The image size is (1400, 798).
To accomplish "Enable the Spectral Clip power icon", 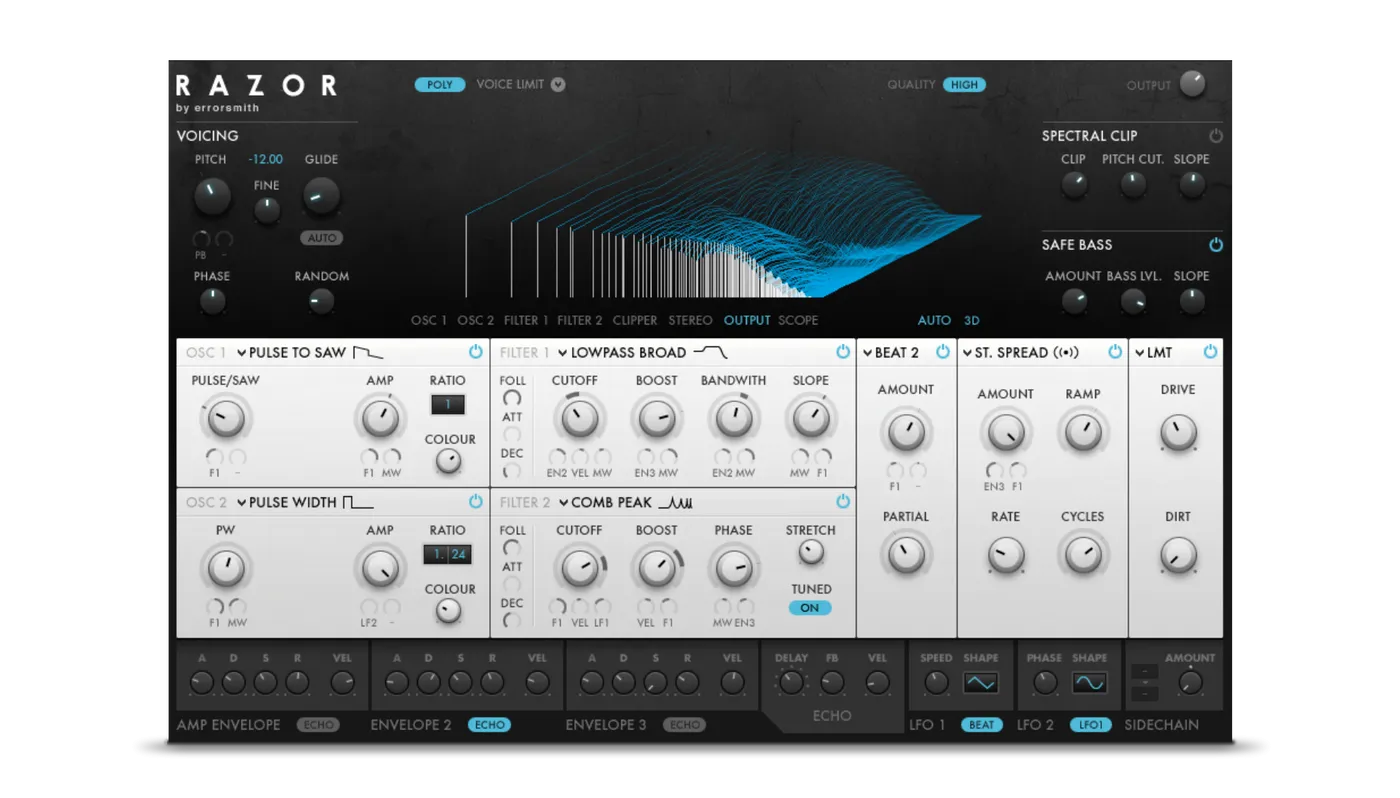I will (1216, 136).
